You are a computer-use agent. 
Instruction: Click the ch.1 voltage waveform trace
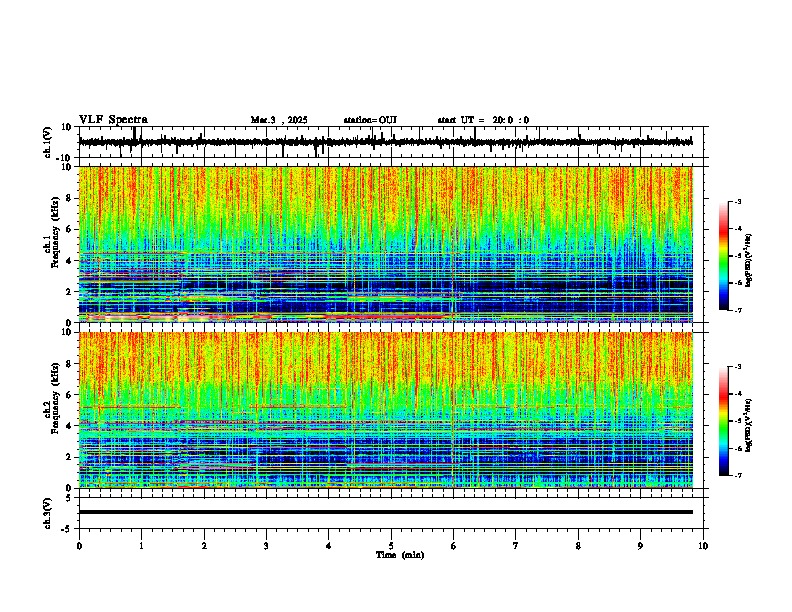pos(385,142)
